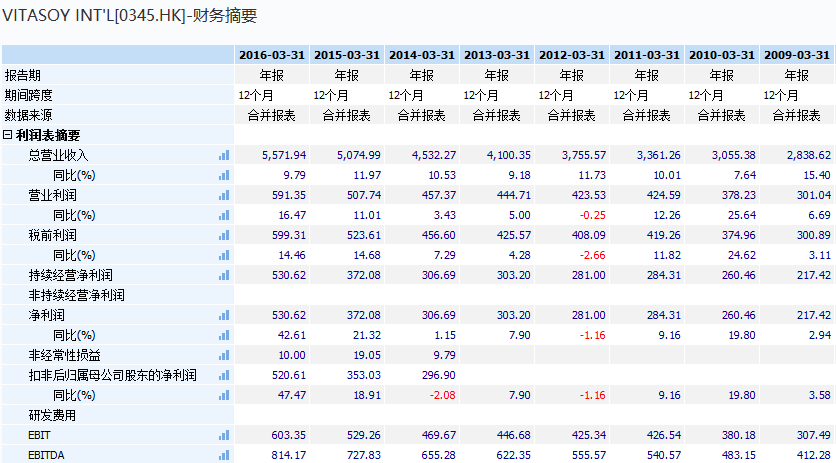Select the 2016-03-31 column header
The width and height of the screenshot is (836, 463).
tap(272, 55)
